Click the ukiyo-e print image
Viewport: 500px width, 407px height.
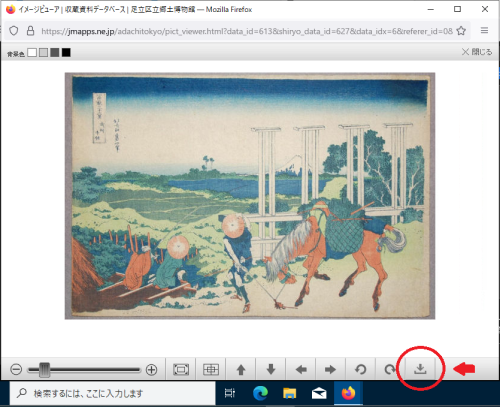tap(250, 196)
